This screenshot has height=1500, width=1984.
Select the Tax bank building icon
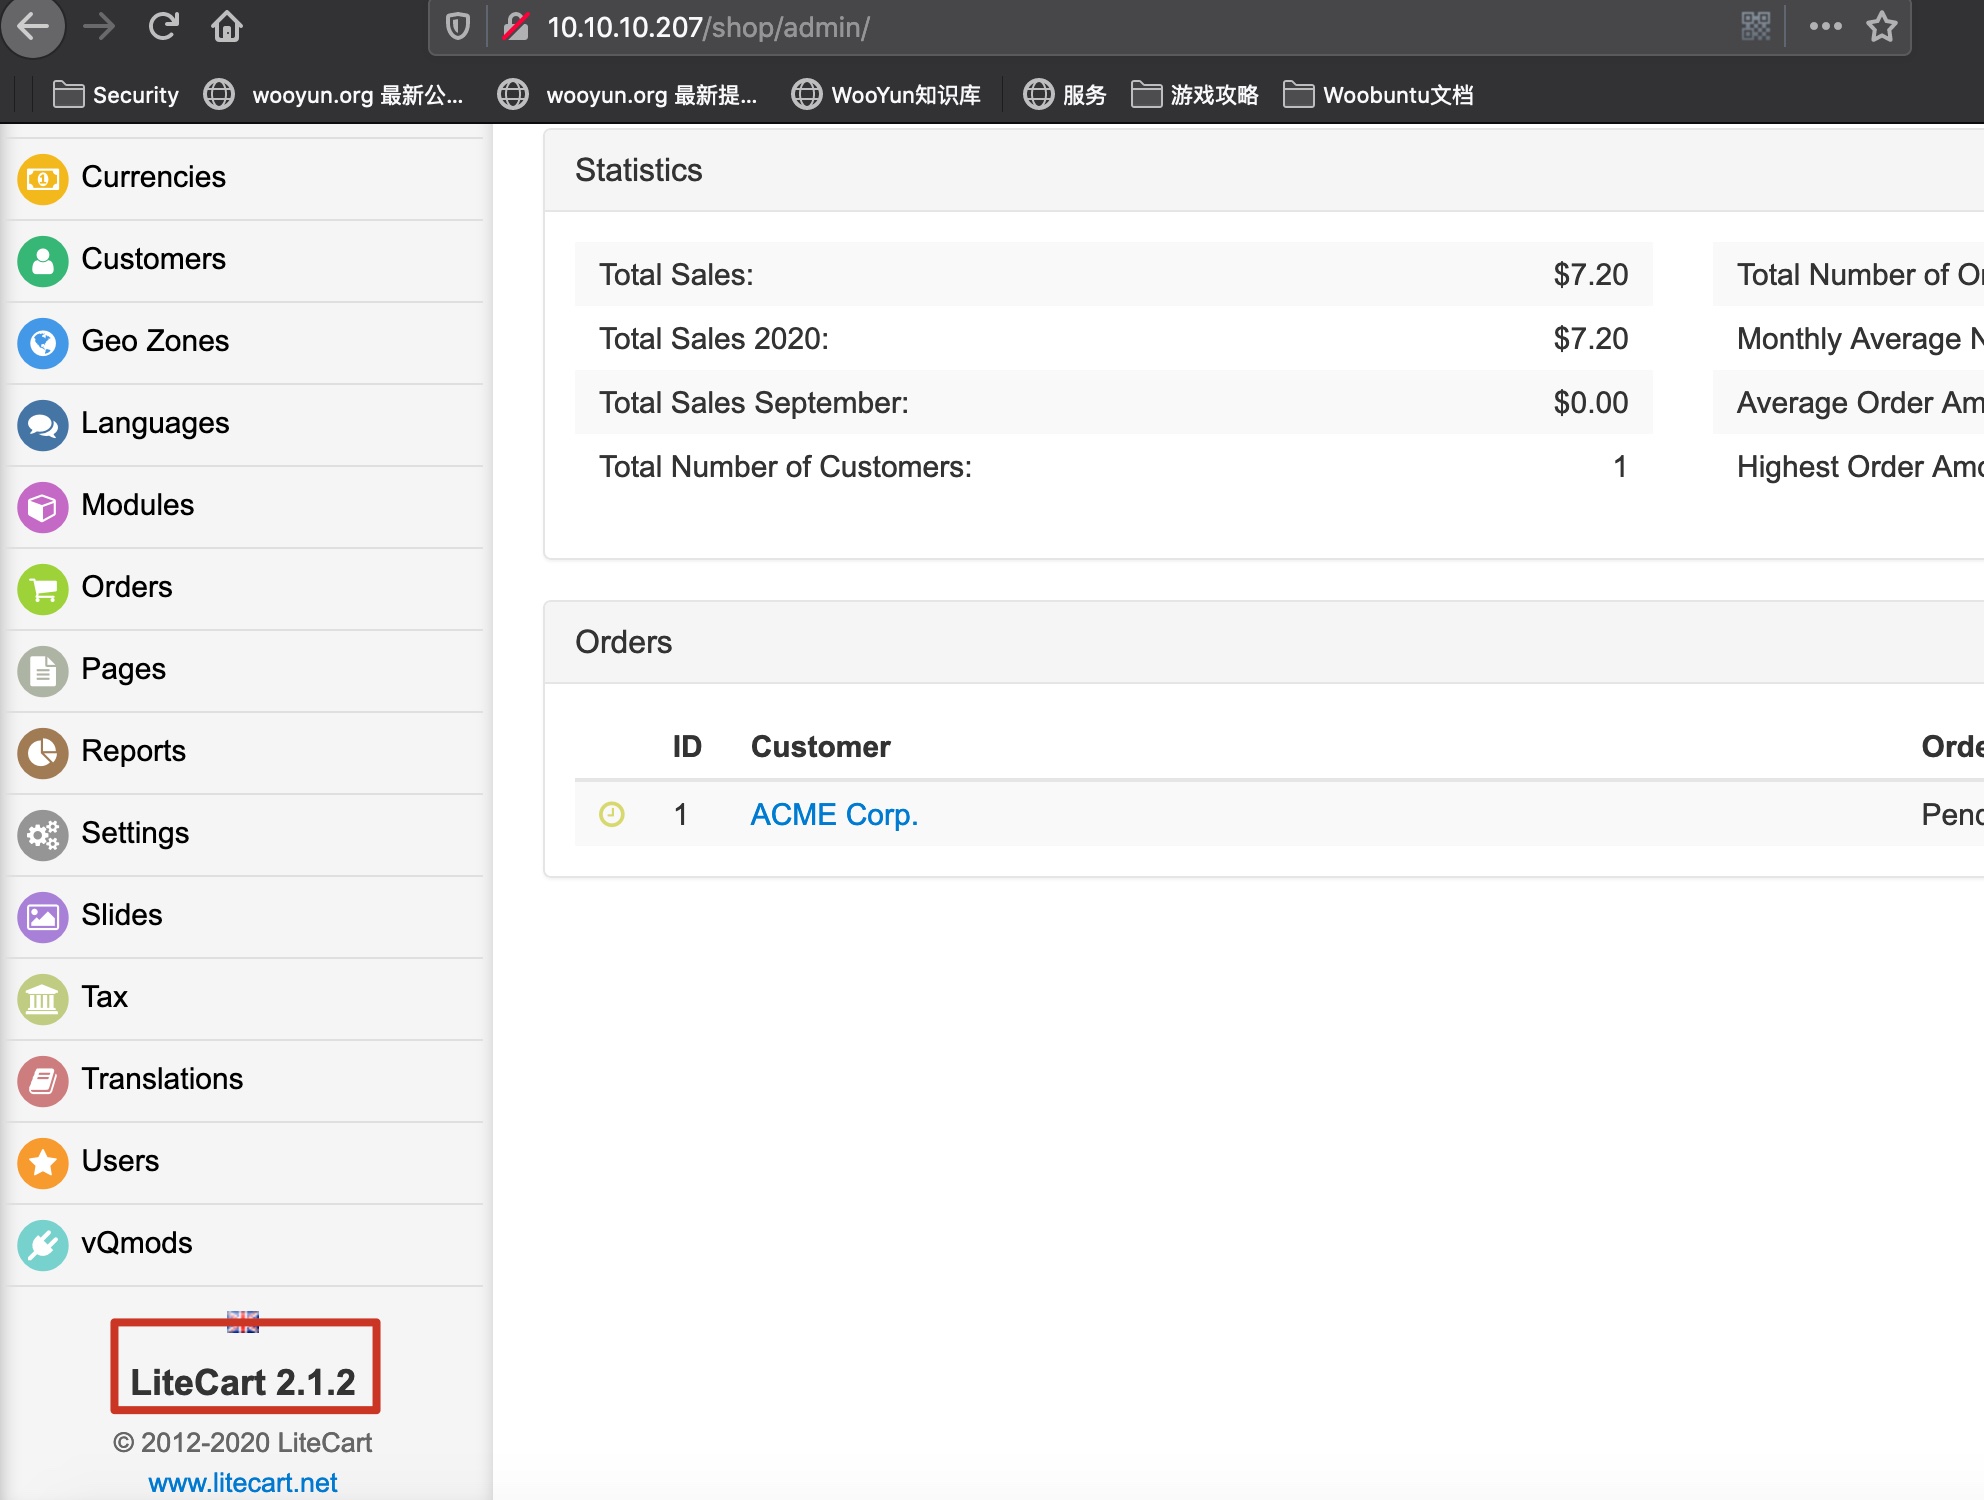[43, 999]
